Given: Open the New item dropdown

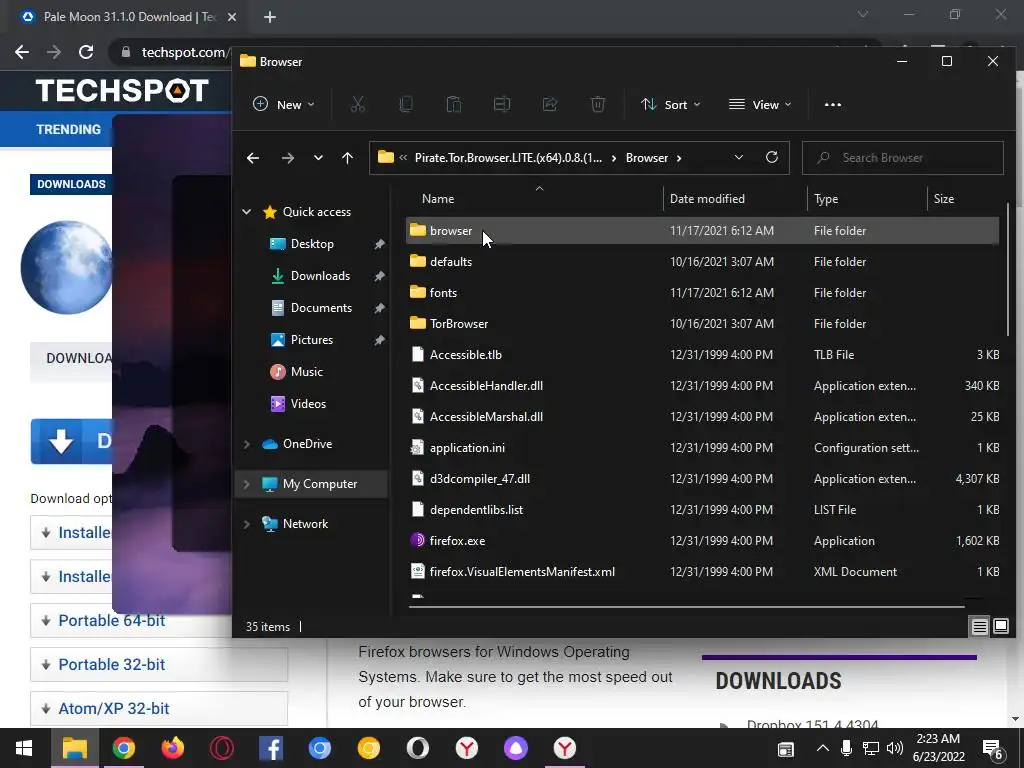Looking at the screenshot, I should (284, 104).
